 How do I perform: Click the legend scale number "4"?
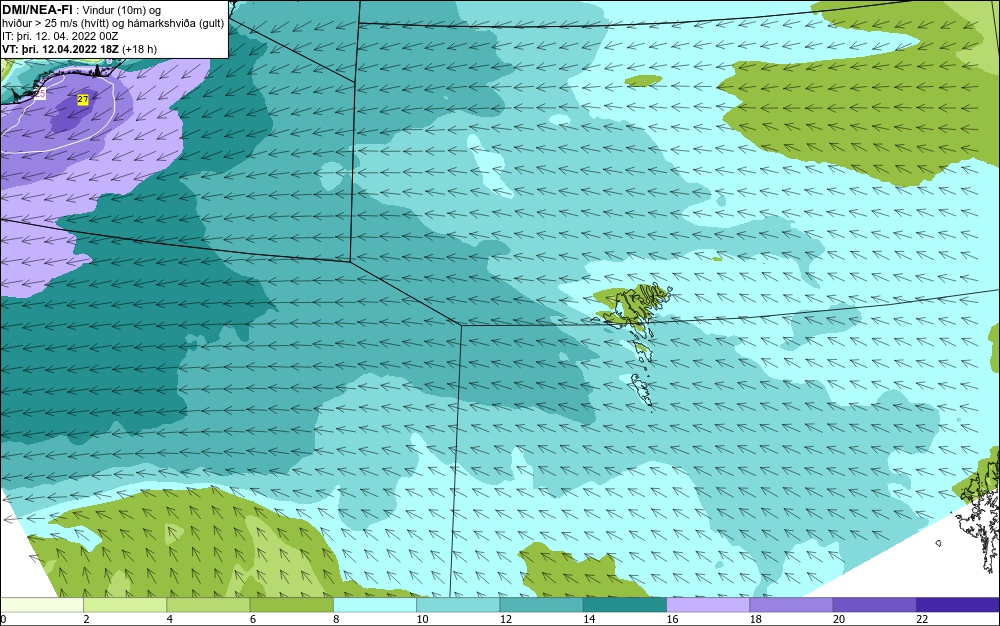click(169, 619)
